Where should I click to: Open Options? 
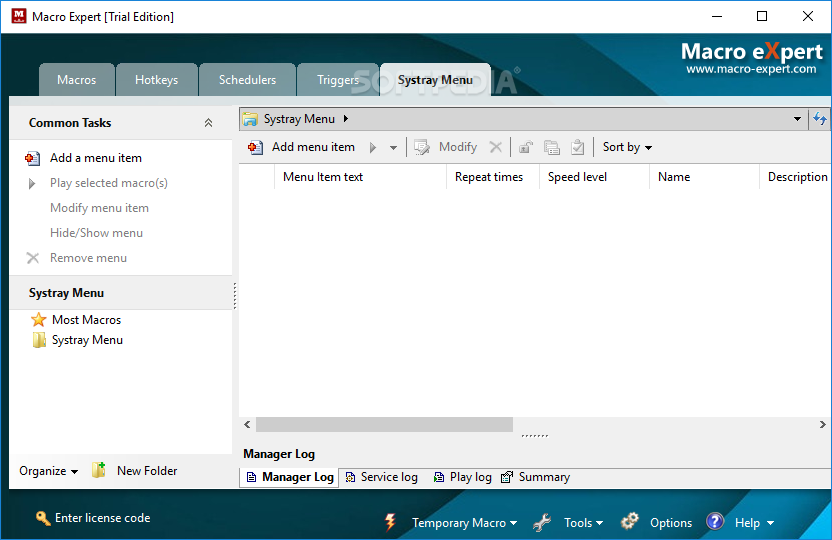coord(671,522)
